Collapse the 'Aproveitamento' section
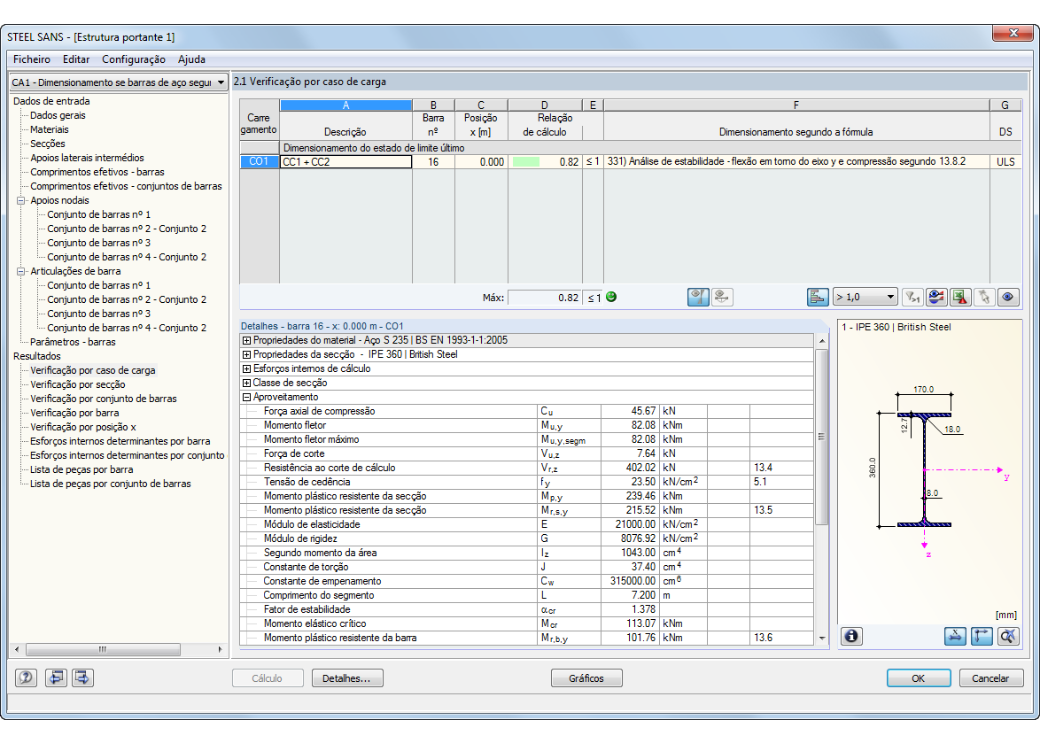The image size is (1040, 744). pyautogui.click(x=247, y=397)
